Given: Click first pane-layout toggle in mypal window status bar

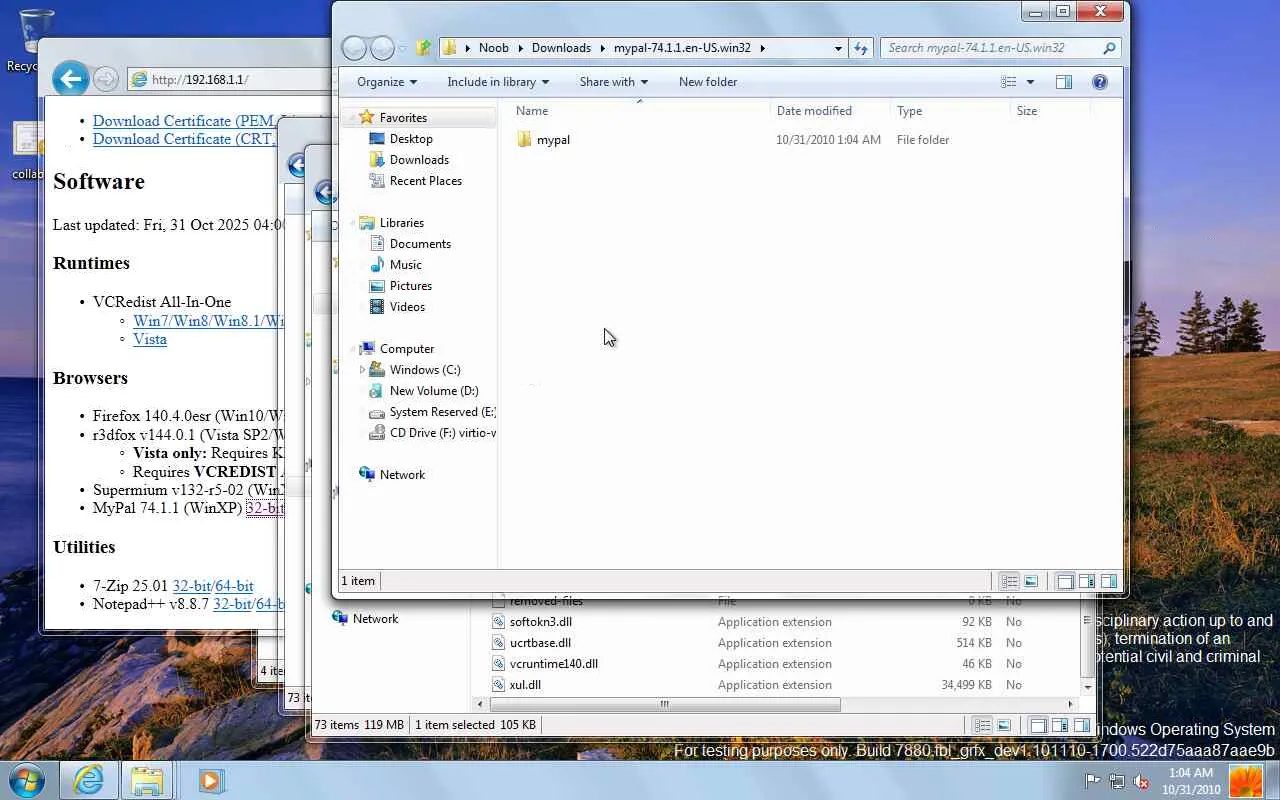Looking at the screenshot, I should pos(1065,581).
